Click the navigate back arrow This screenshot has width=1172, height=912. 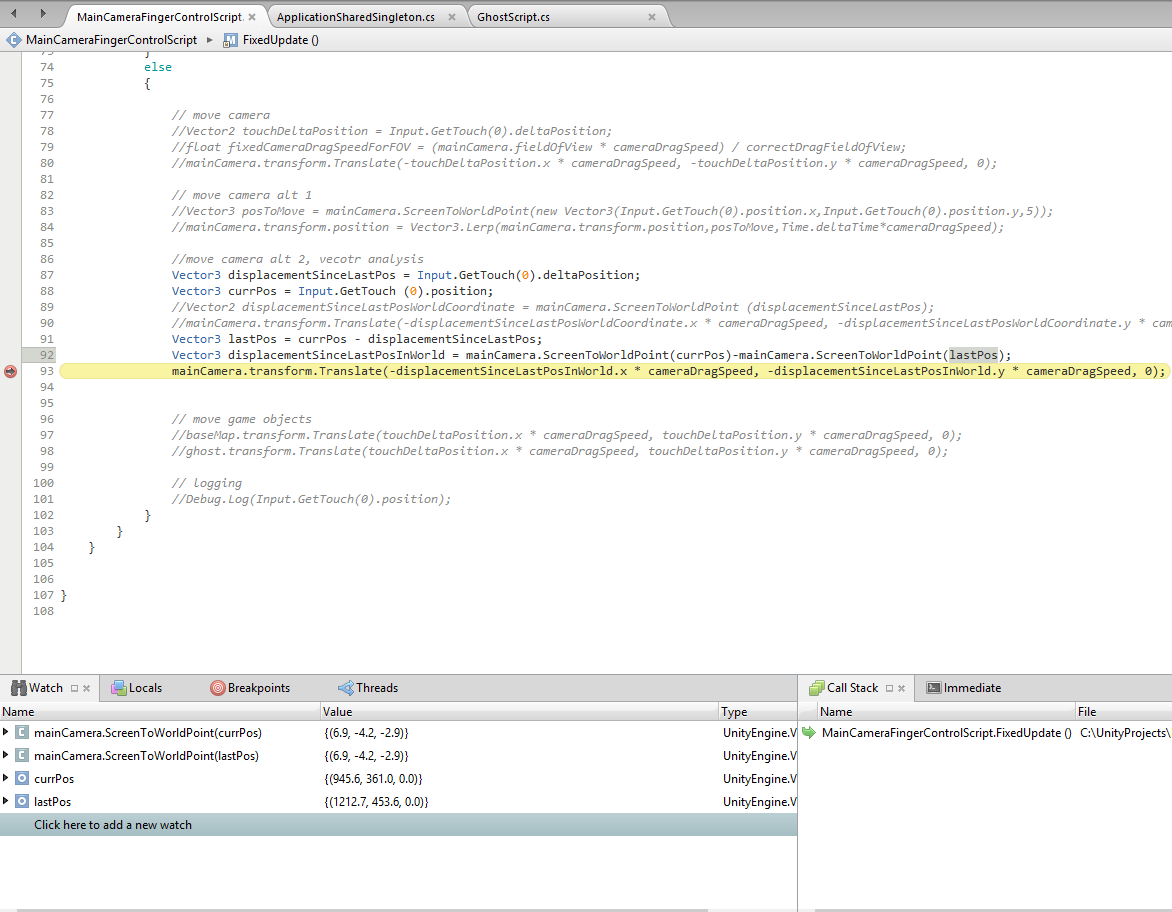(x=12, y=15)
